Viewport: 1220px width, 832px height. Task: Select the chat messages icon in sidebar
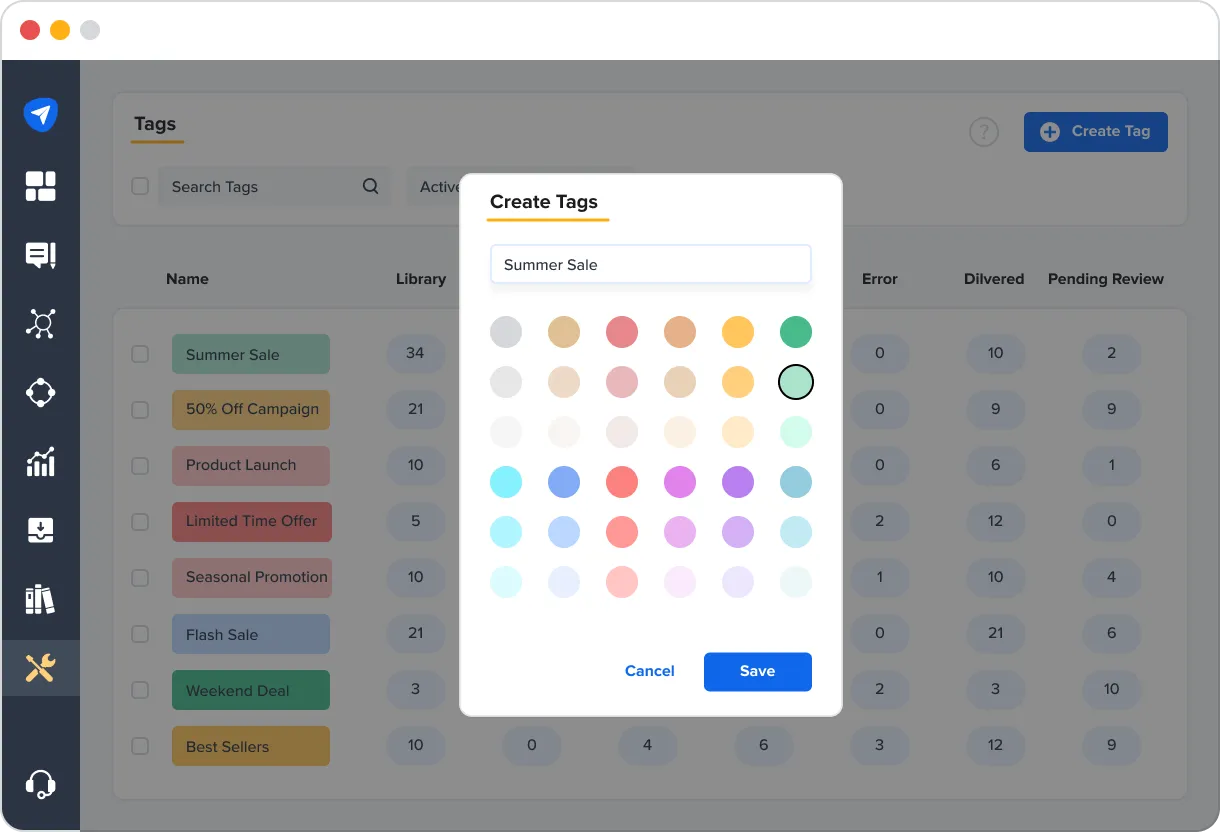pos(40,255)
